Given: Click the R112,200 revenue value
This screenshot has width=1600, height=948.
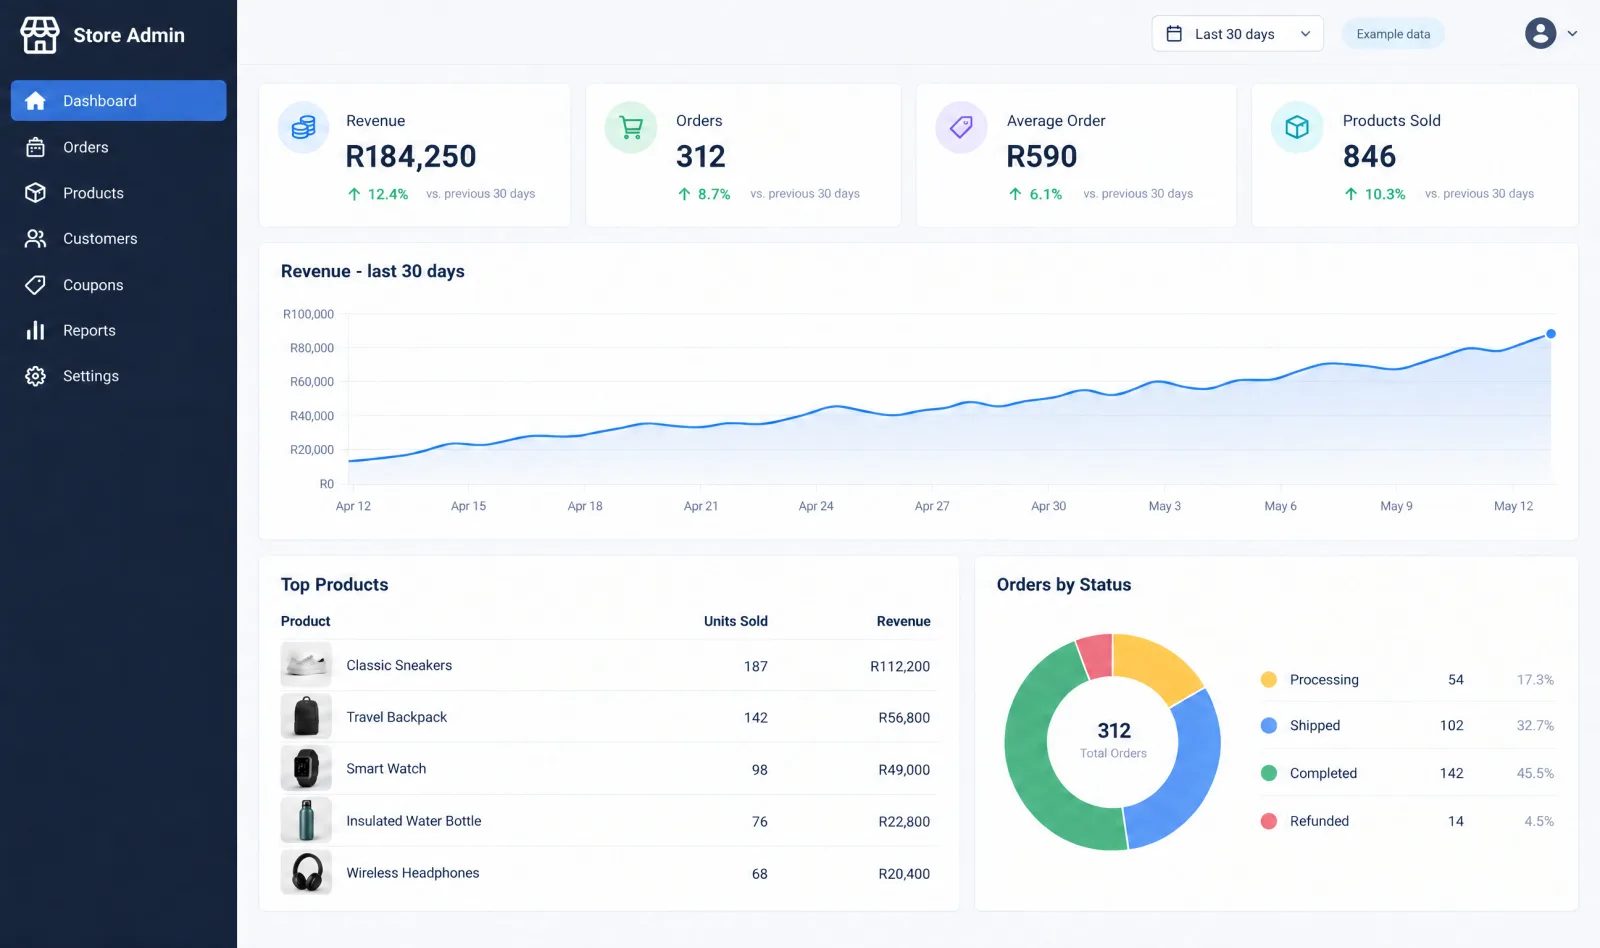Looking at the screenshot, I should 900,666.
